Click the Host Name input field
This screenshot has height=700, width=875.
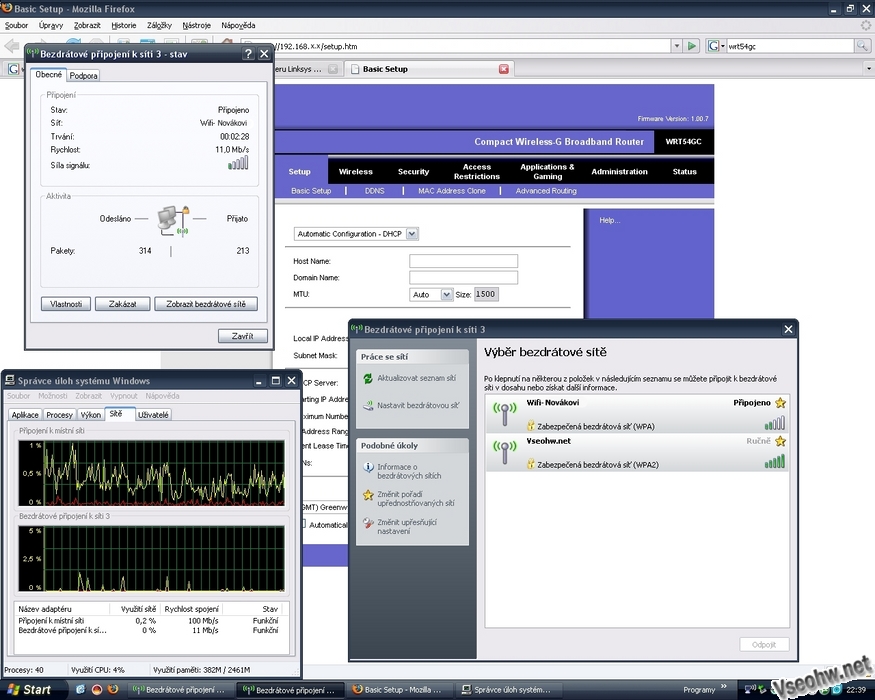463,261
